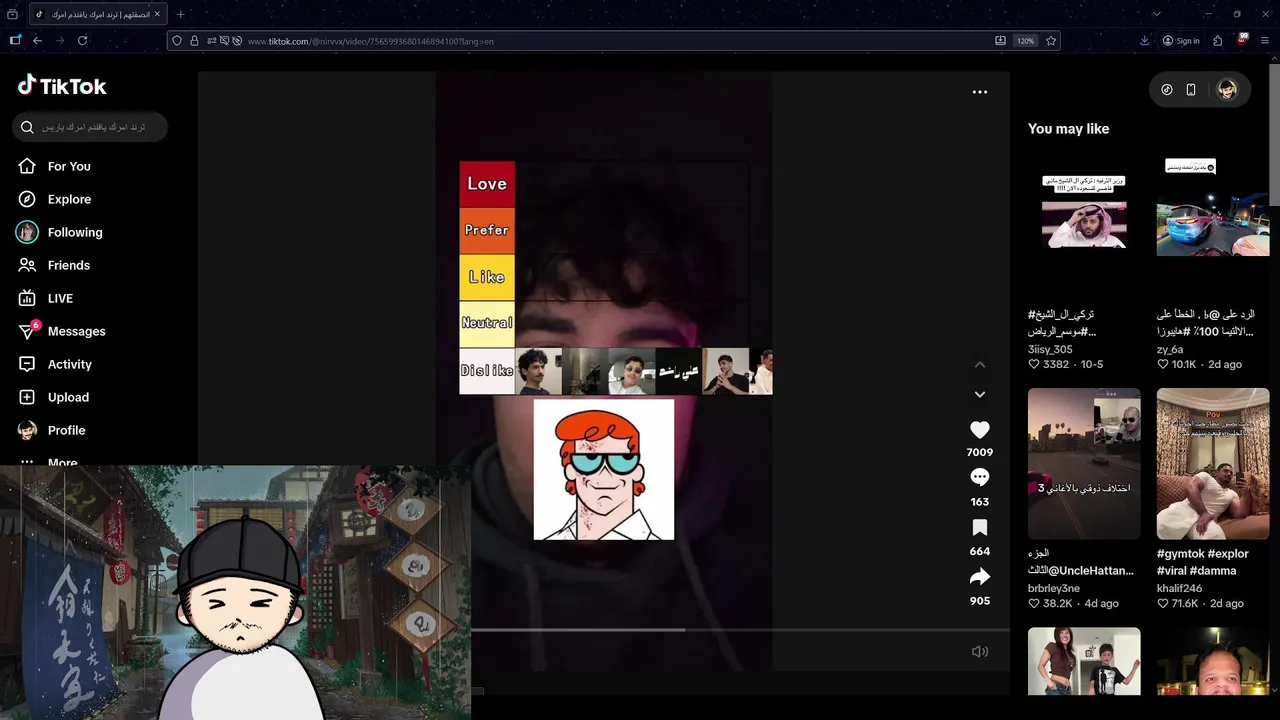
Task: Open the TikTok home logo
Action: pyautogui.click(x=62, y=86)
